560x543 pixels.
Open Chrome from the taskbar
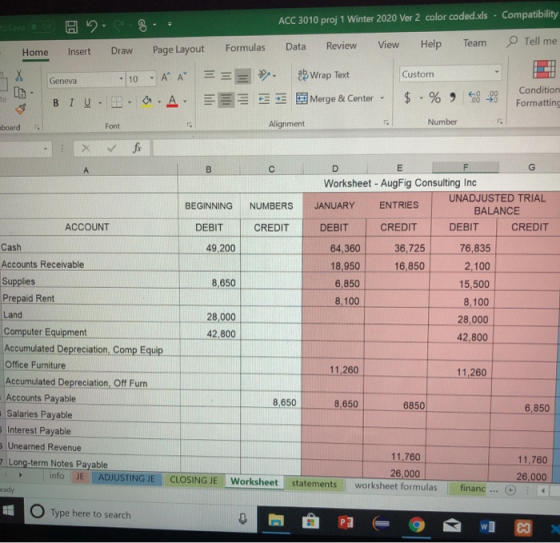click(x=417, y=524)
